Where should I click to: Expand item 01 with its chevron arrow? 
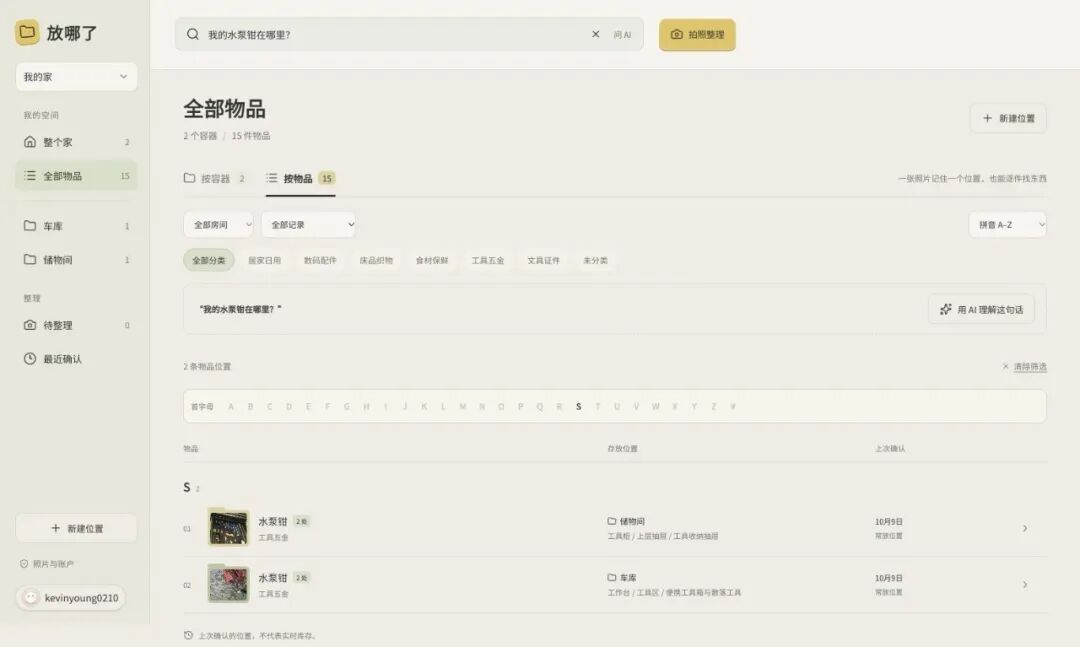click(1025, 528)
